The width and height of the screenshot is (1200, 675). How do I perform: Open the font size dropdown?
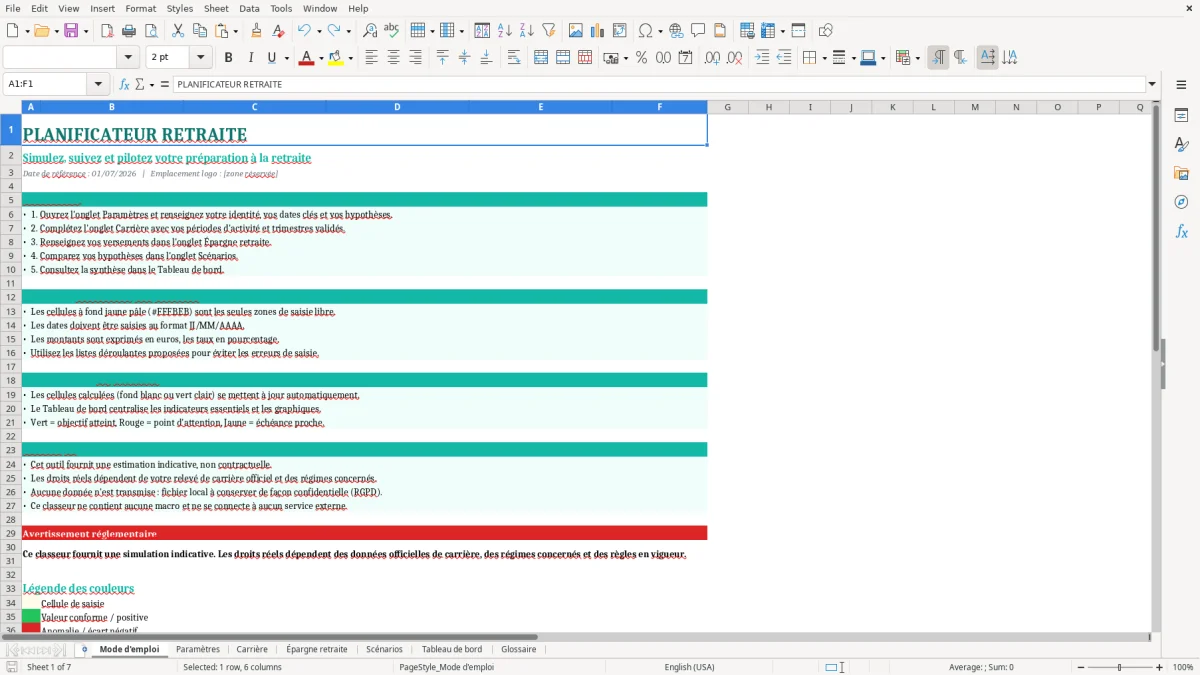tap(200, 58)
